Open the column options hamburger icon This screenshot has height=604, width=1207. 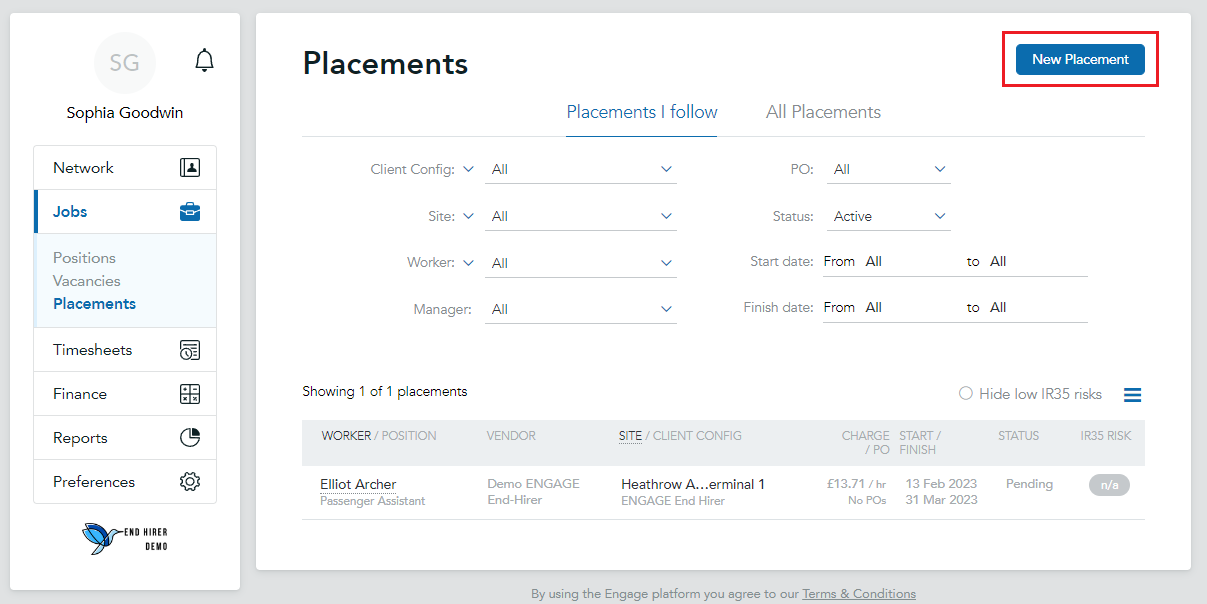pyautogui.click(x=1132, y=395)
